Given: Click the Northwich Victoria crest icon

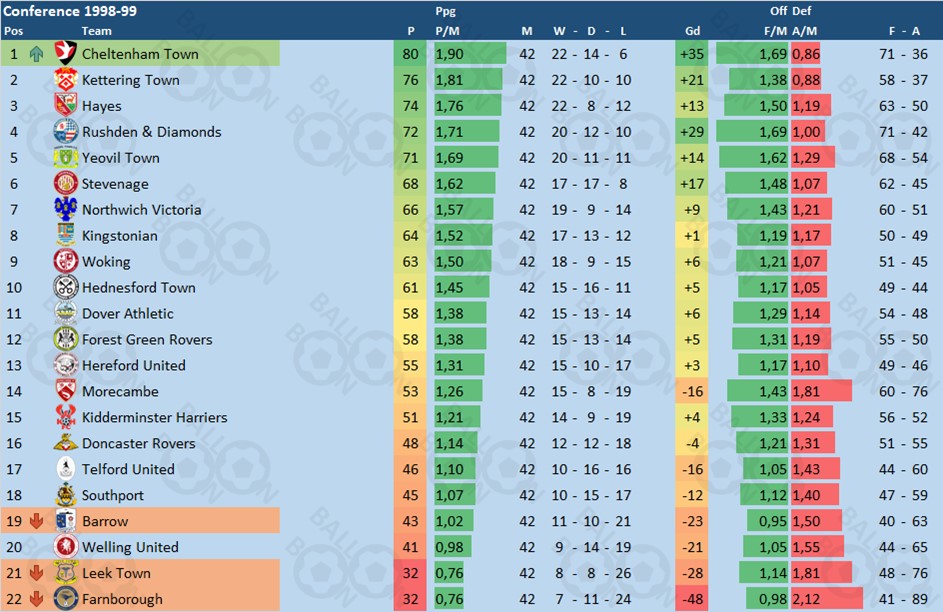Looking at the screenshot, I should click(66, 210).
